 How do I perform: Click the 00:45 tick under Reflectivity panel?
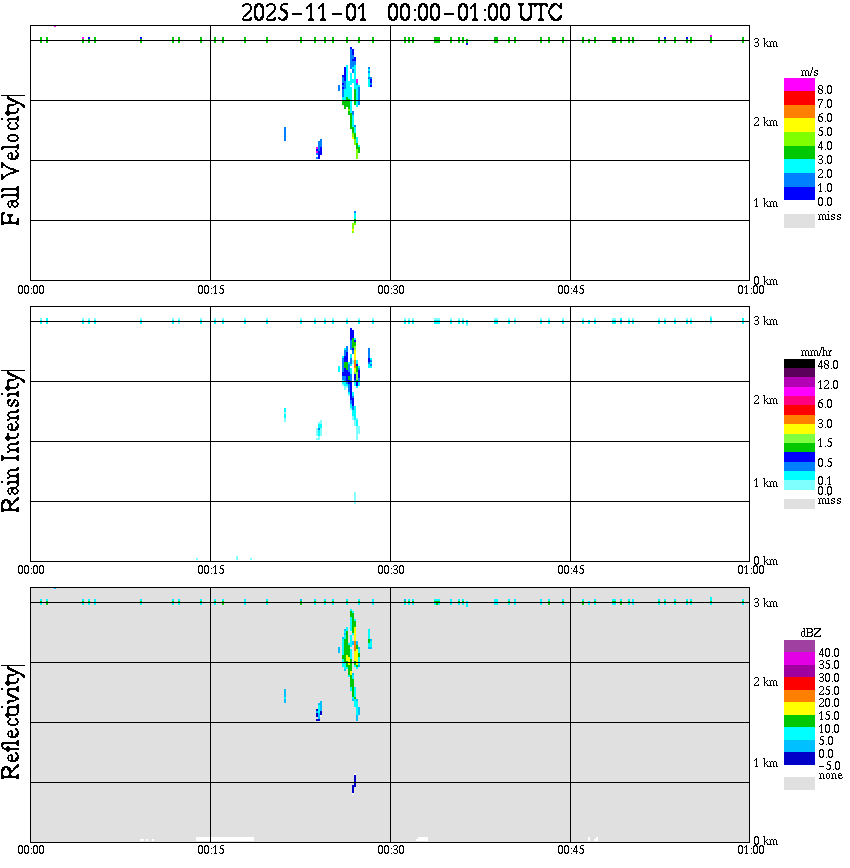pos(570,850)
